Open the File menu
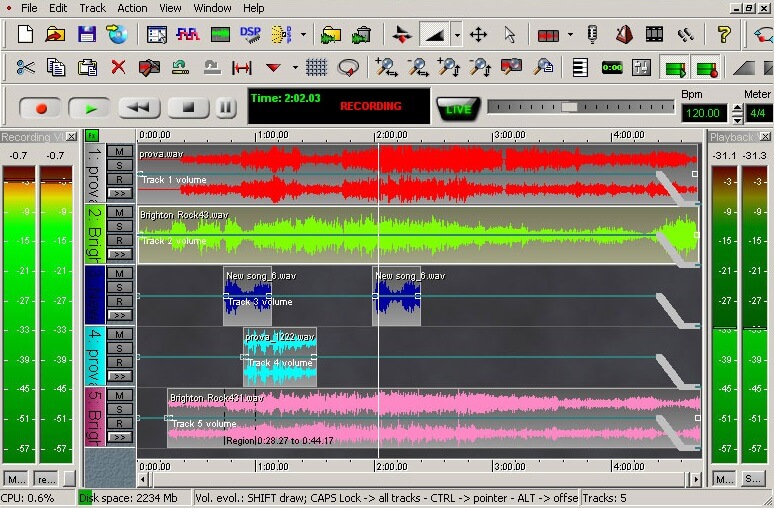 [29, 8]
